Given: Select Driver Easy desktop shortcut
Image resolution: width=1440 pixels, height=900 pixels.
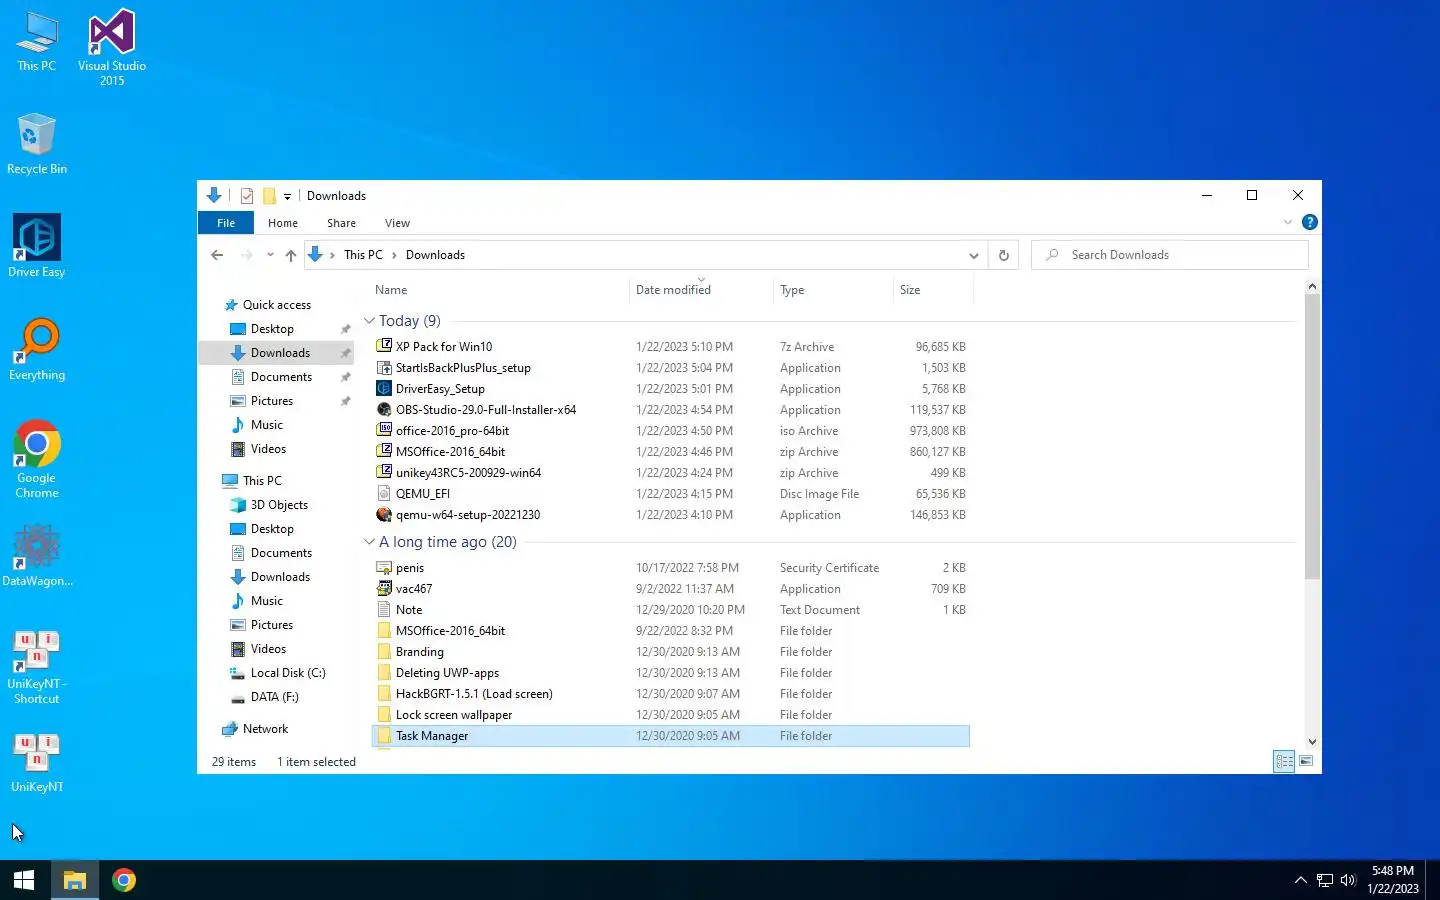Looking at the screenshot, I should pyautogui.click(x=37, y=246).
